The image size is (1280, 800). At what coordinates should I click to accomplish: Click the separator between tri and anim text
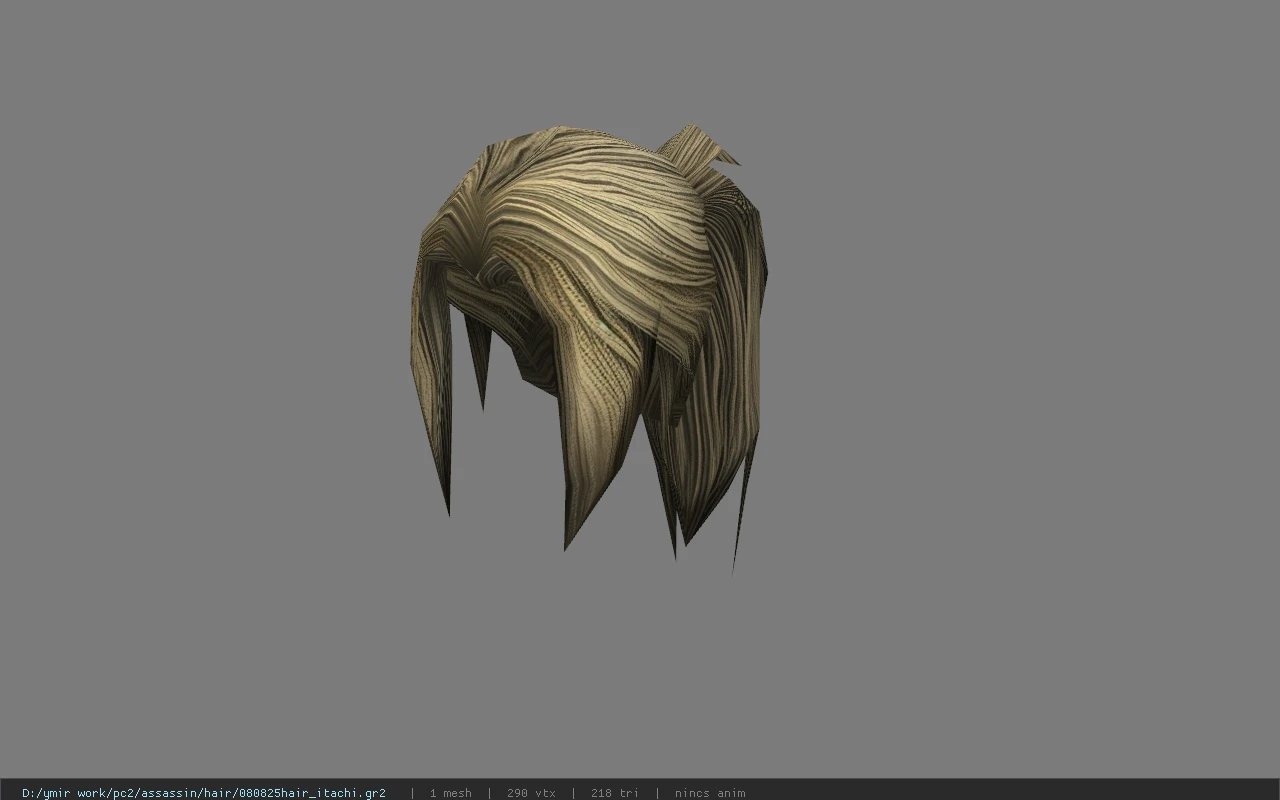click(x=657, y=793)
